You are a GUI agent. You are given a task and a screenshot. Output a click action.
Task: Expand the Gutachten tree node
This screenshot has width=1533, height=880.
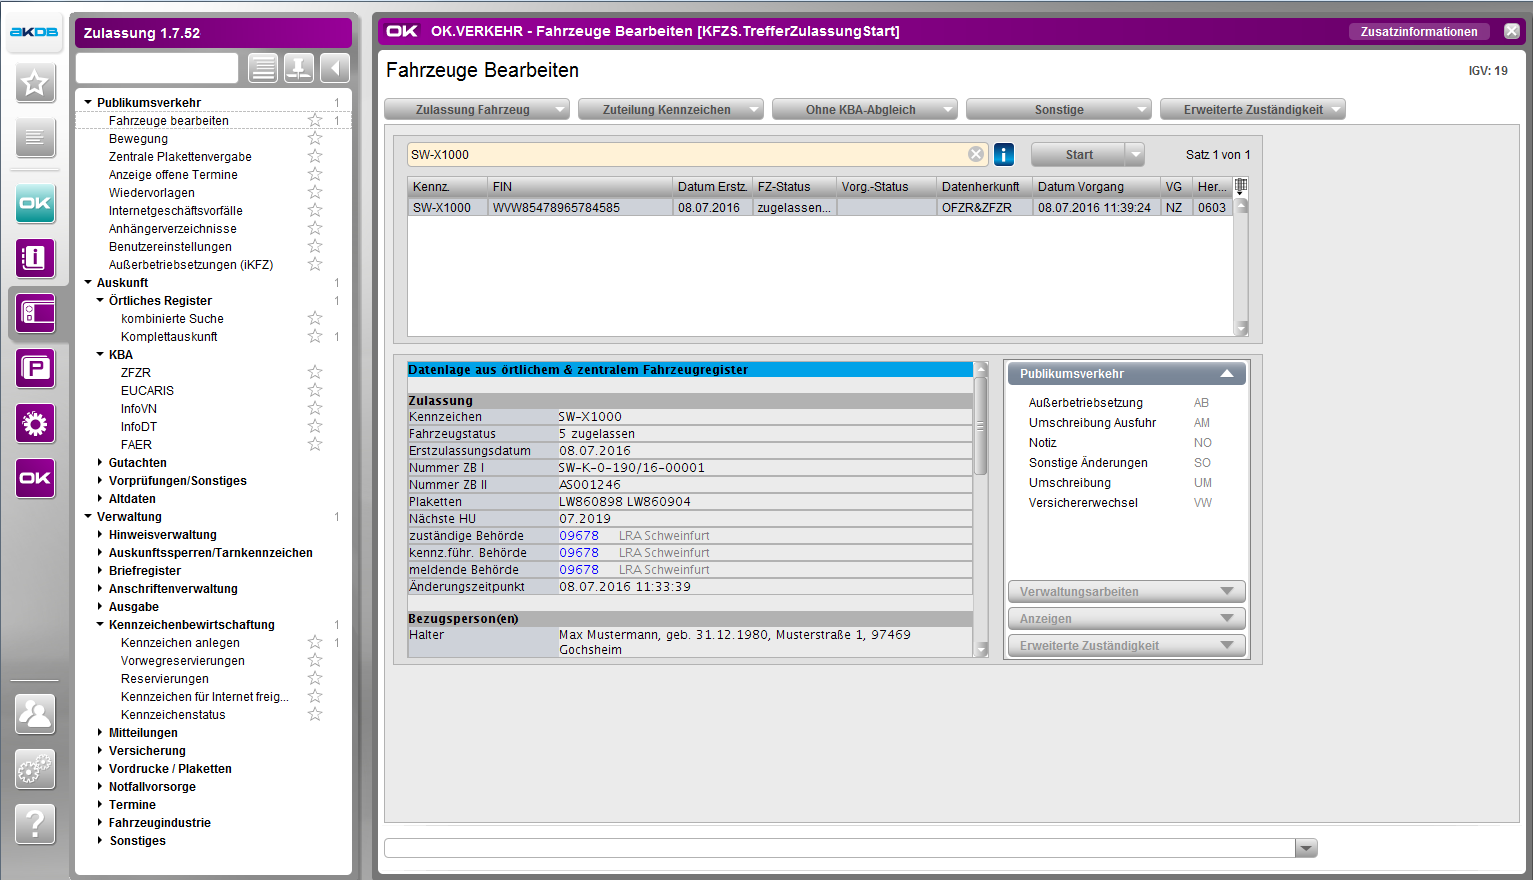(100, 463)
